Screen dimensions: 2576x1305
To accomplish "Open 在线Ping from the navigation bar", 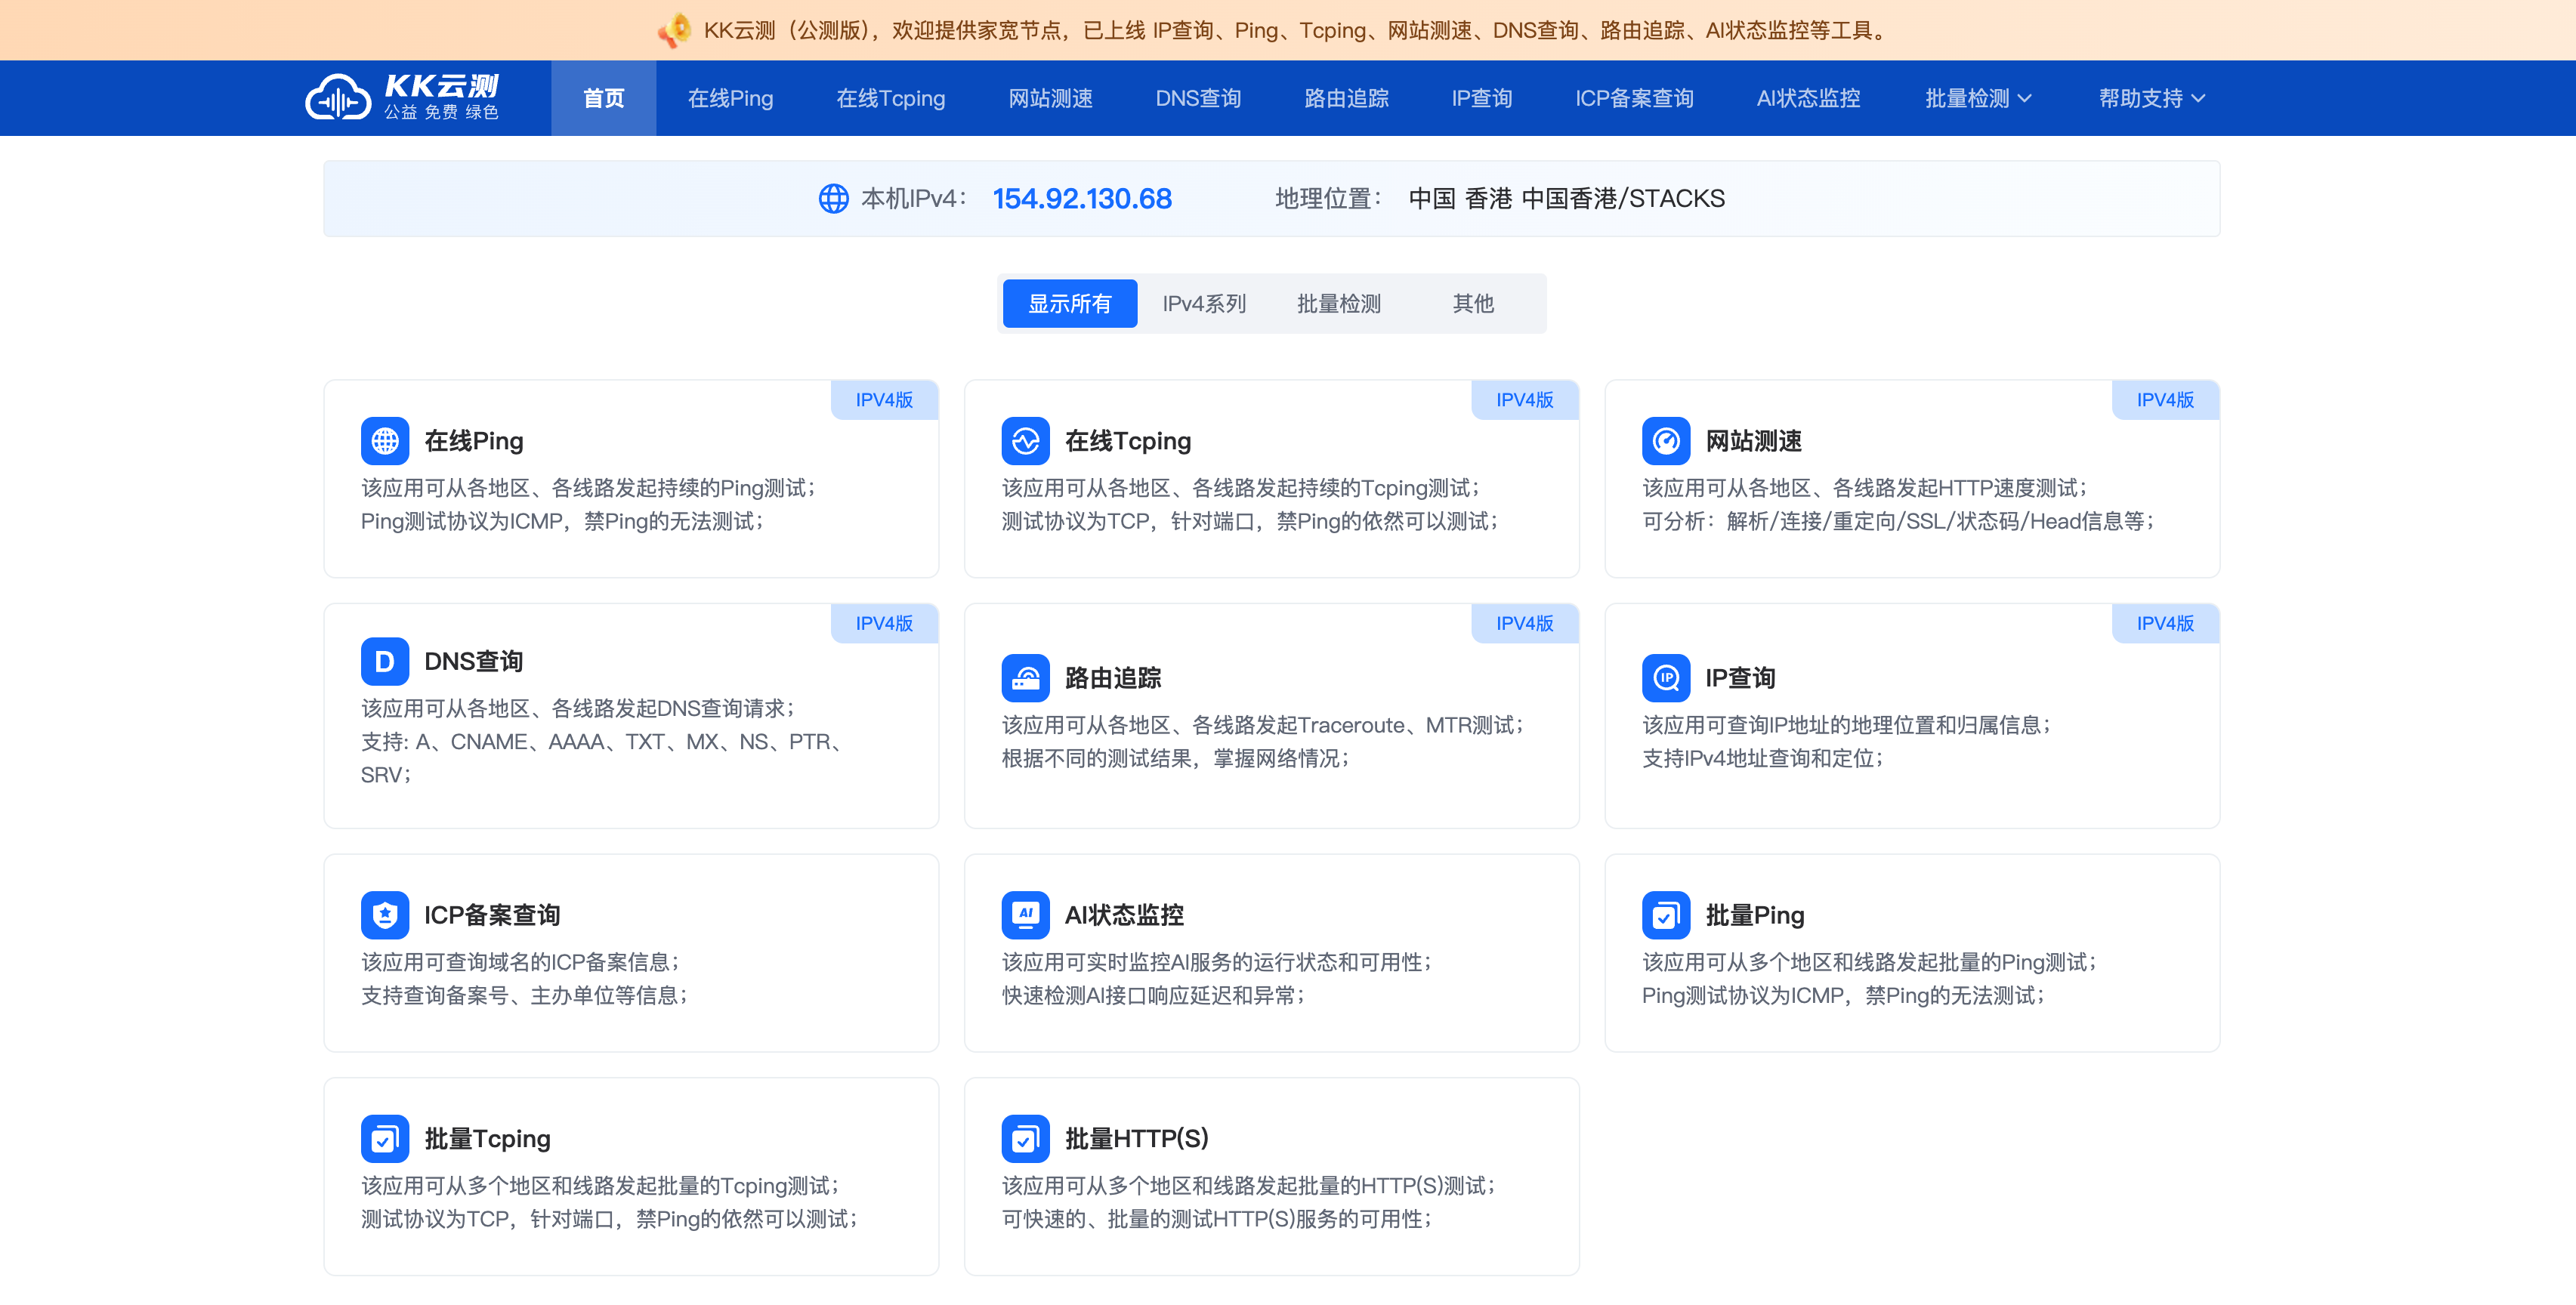I will point(731,98).
